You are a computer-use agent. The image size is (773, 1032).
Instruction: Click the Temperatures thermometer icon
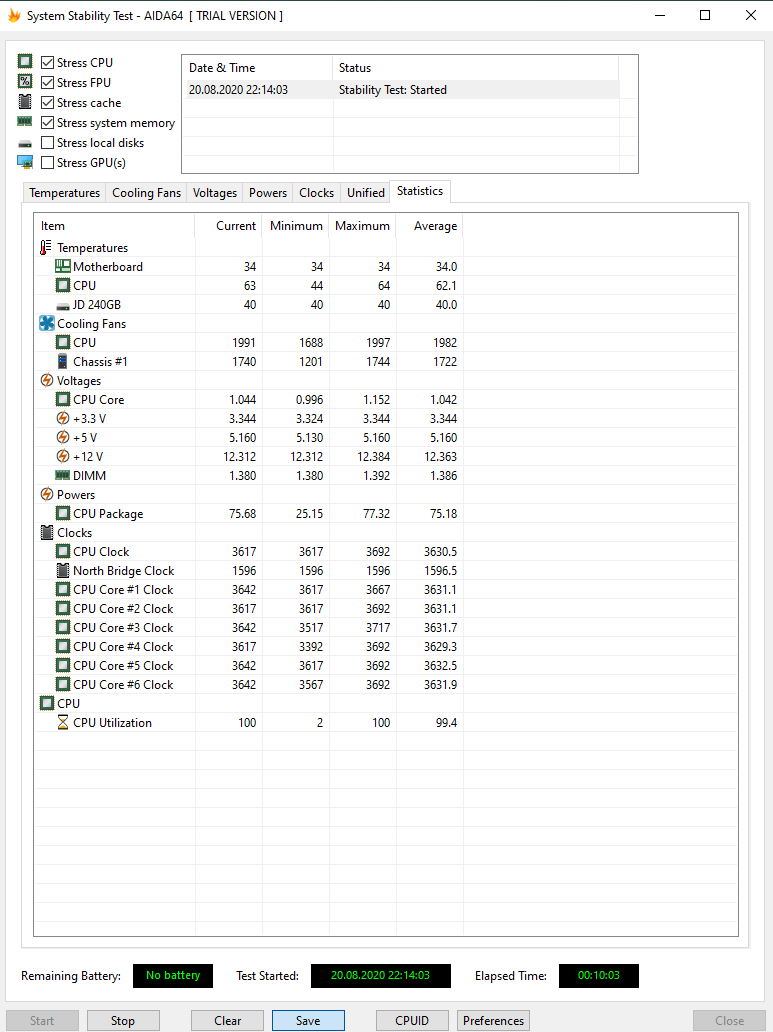[45, 247]
